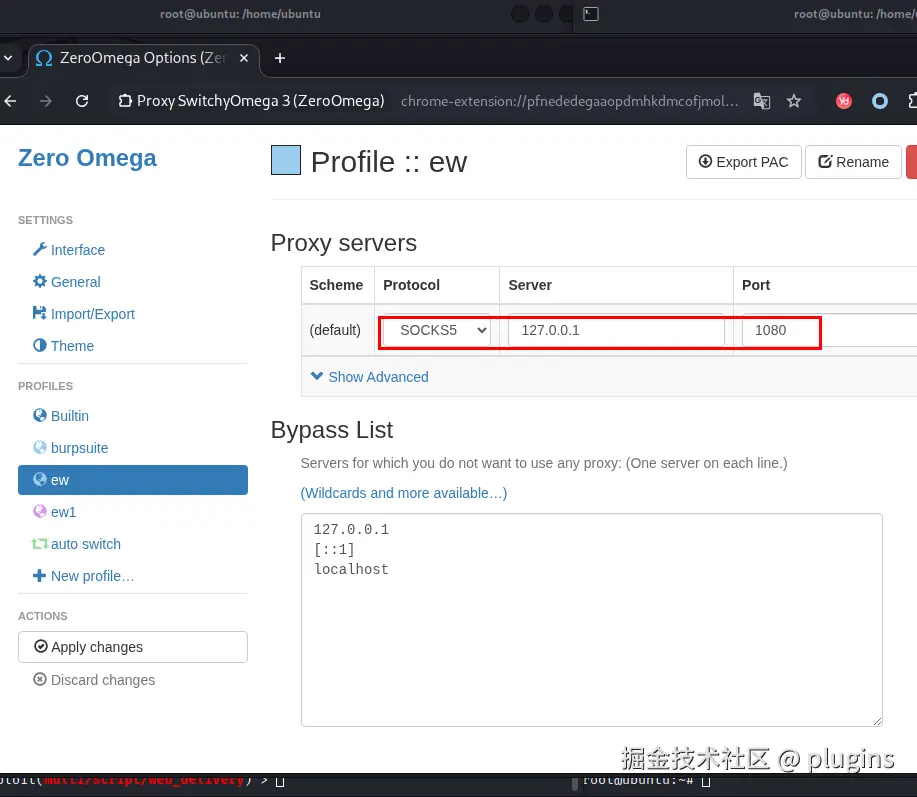917x797 pixels.
Task: Close the ZeroOmega Options tab
Action: (244, 58)
